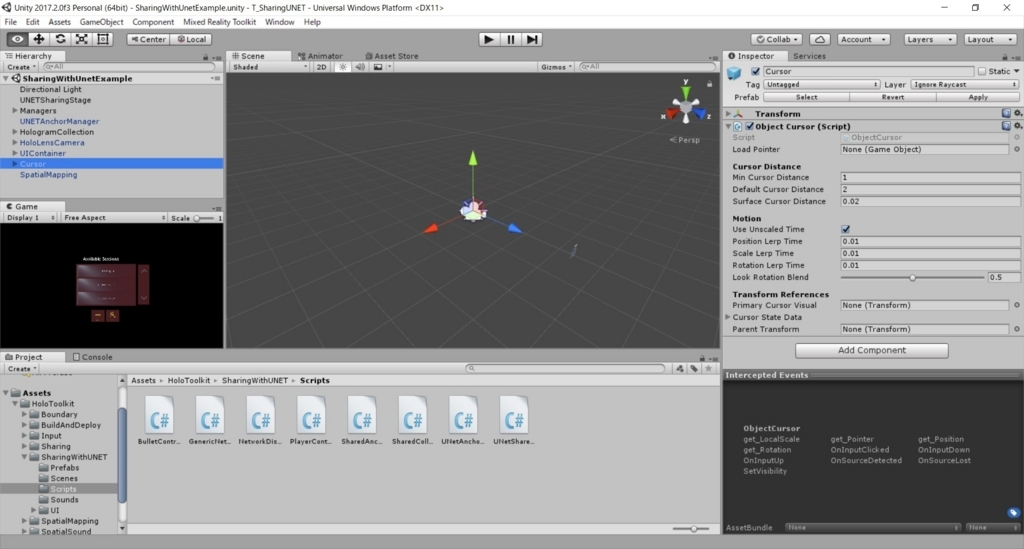The height and width of the screenshot is (549, 1024).
Task: Open the Layers dropdown
Action: [930, 39]
